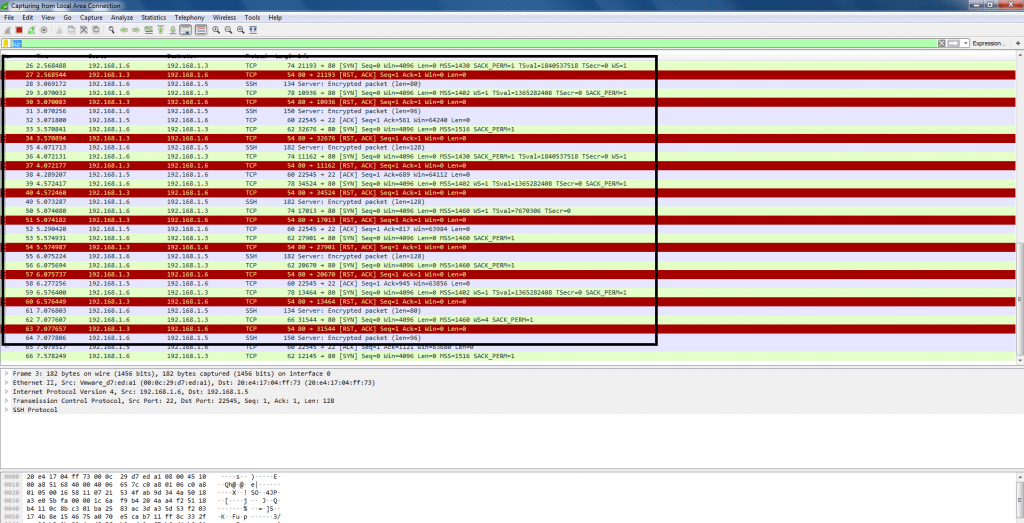The image size is (1024, 523).
Task: Jump to last packet icon
Action: 172,30
